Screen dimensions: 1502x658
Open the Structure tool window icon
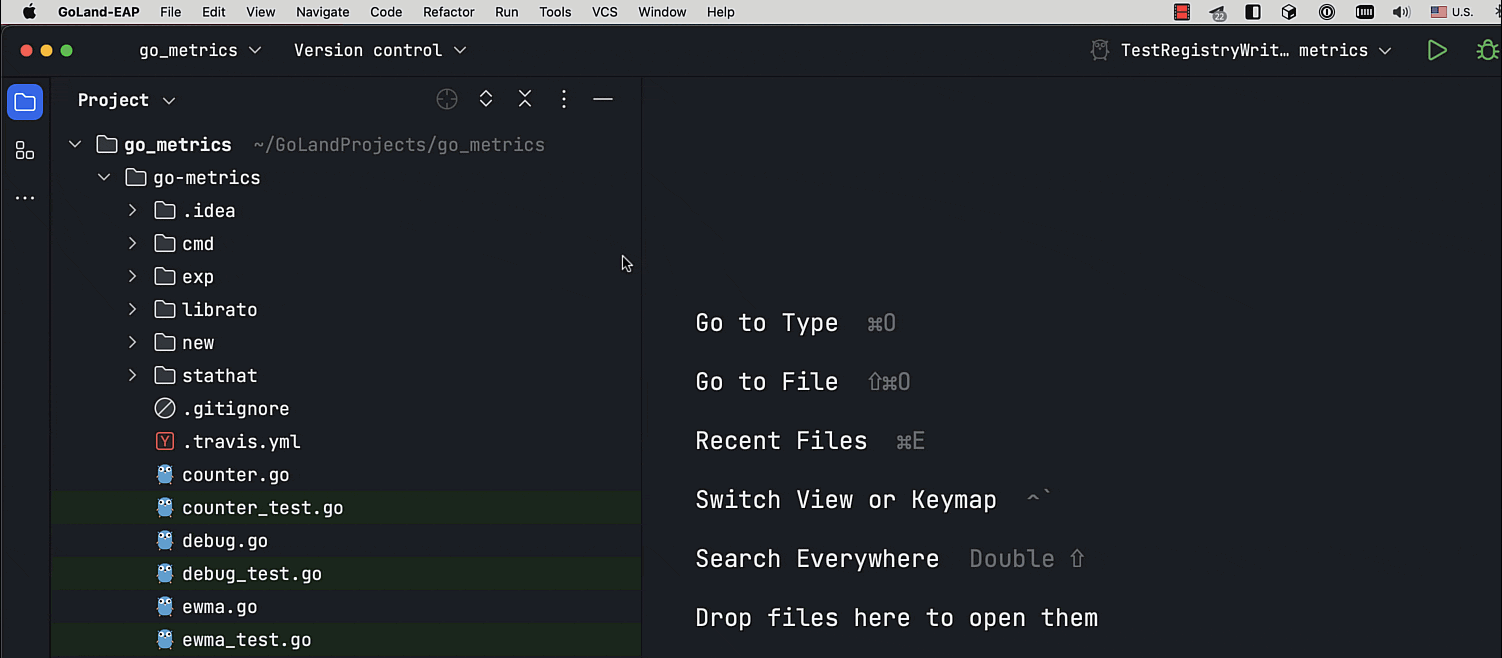(x=25, y=151)
